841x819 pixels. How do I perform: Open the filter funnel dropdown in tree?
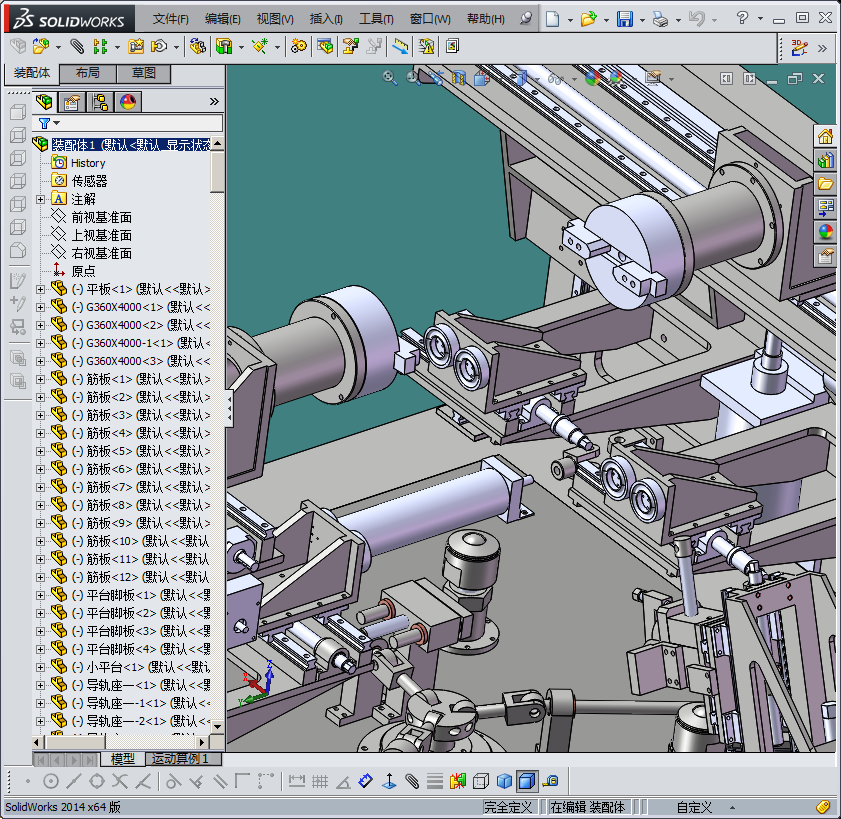(x=48, y=123)
